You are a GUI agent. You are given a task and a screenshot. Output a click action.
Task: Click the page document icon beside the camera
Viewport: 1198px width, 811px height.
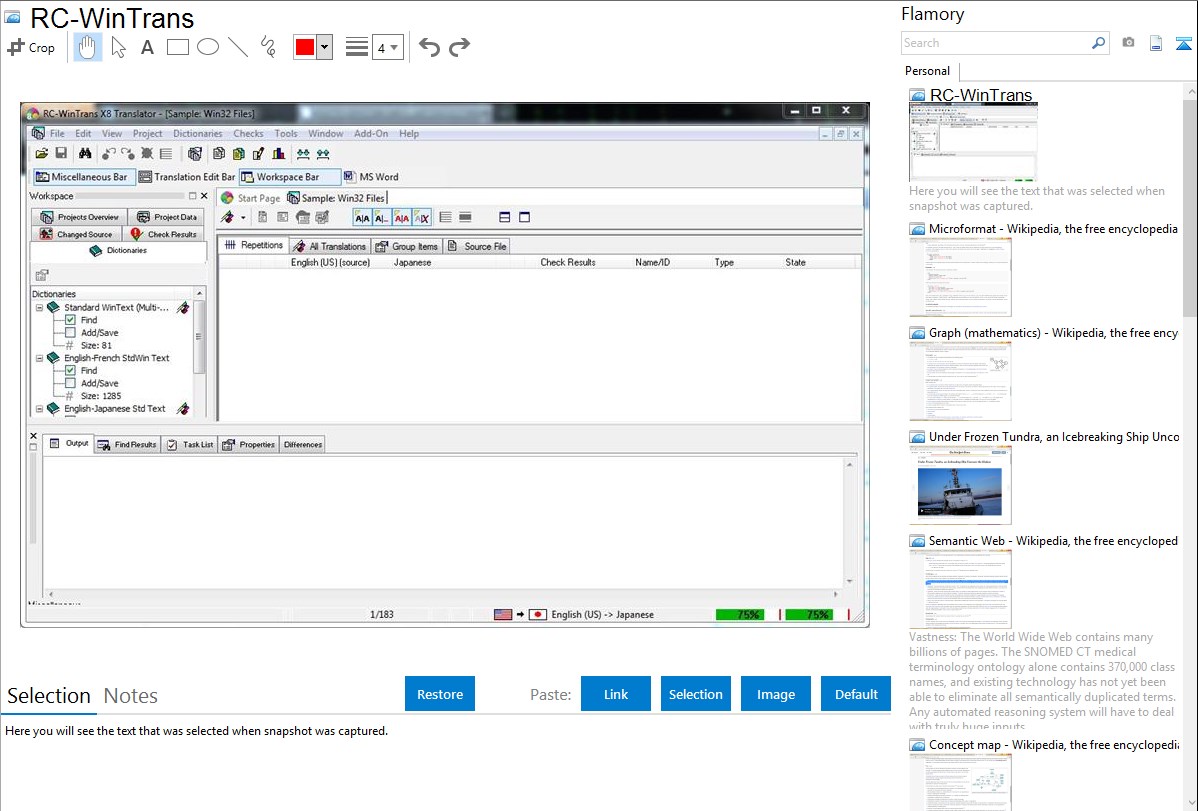[1156, 44]
